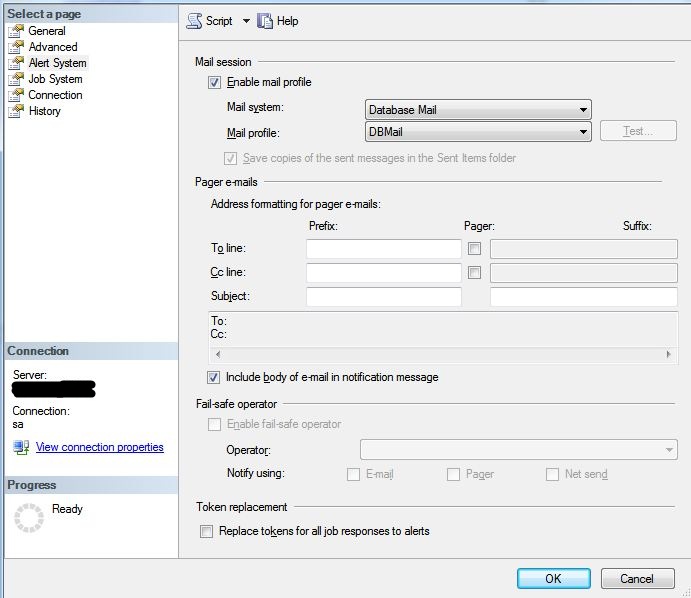Click the History page icon

pyautogui.click(x=16, y=111)
